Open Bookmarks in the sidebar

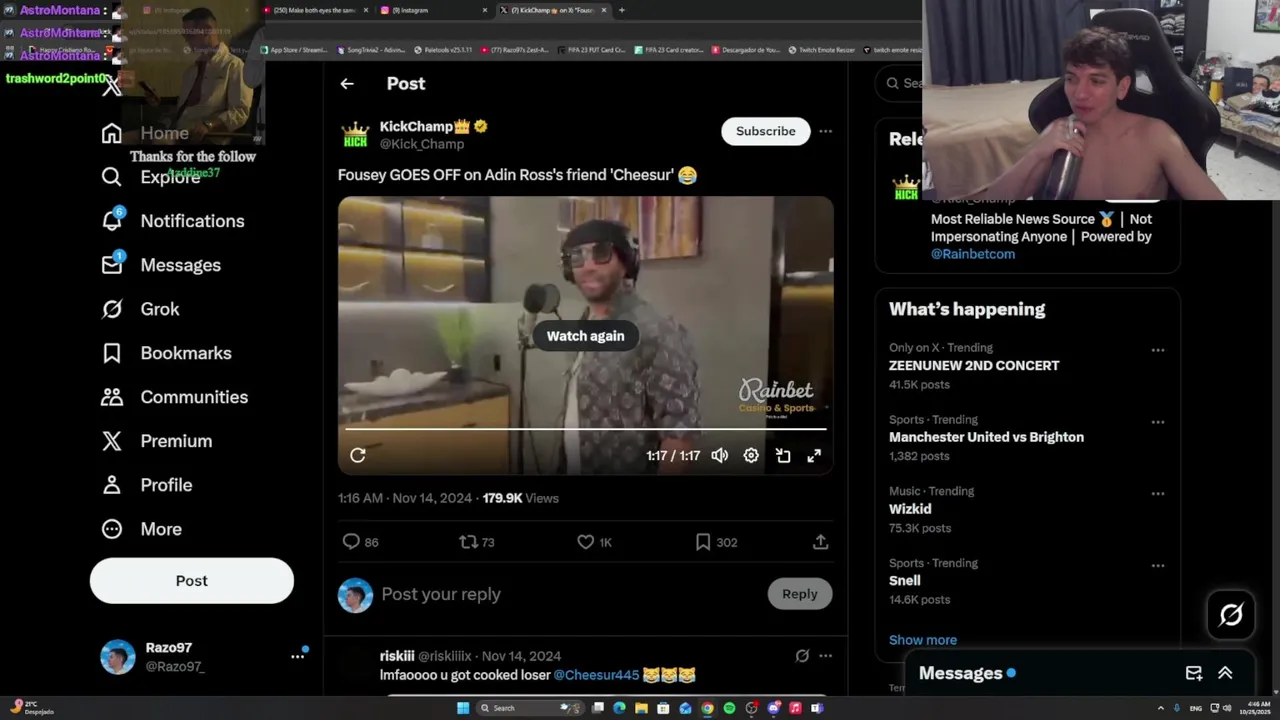click(x=167, y=353)
